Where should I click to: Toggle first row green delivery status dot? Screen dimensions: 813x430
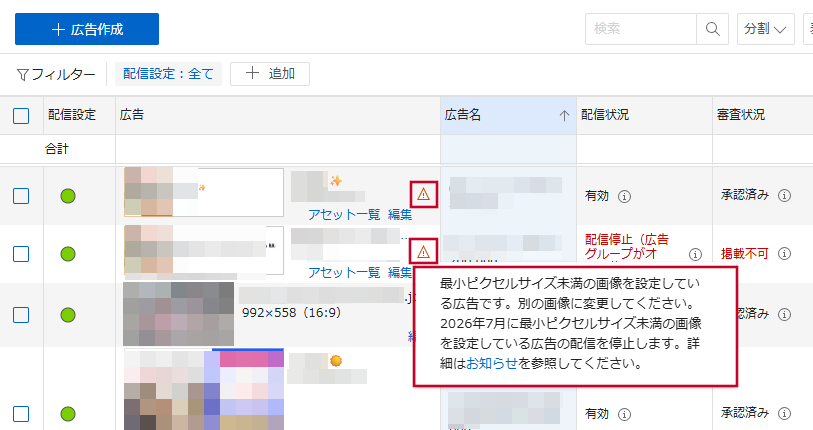coord(68,196)
